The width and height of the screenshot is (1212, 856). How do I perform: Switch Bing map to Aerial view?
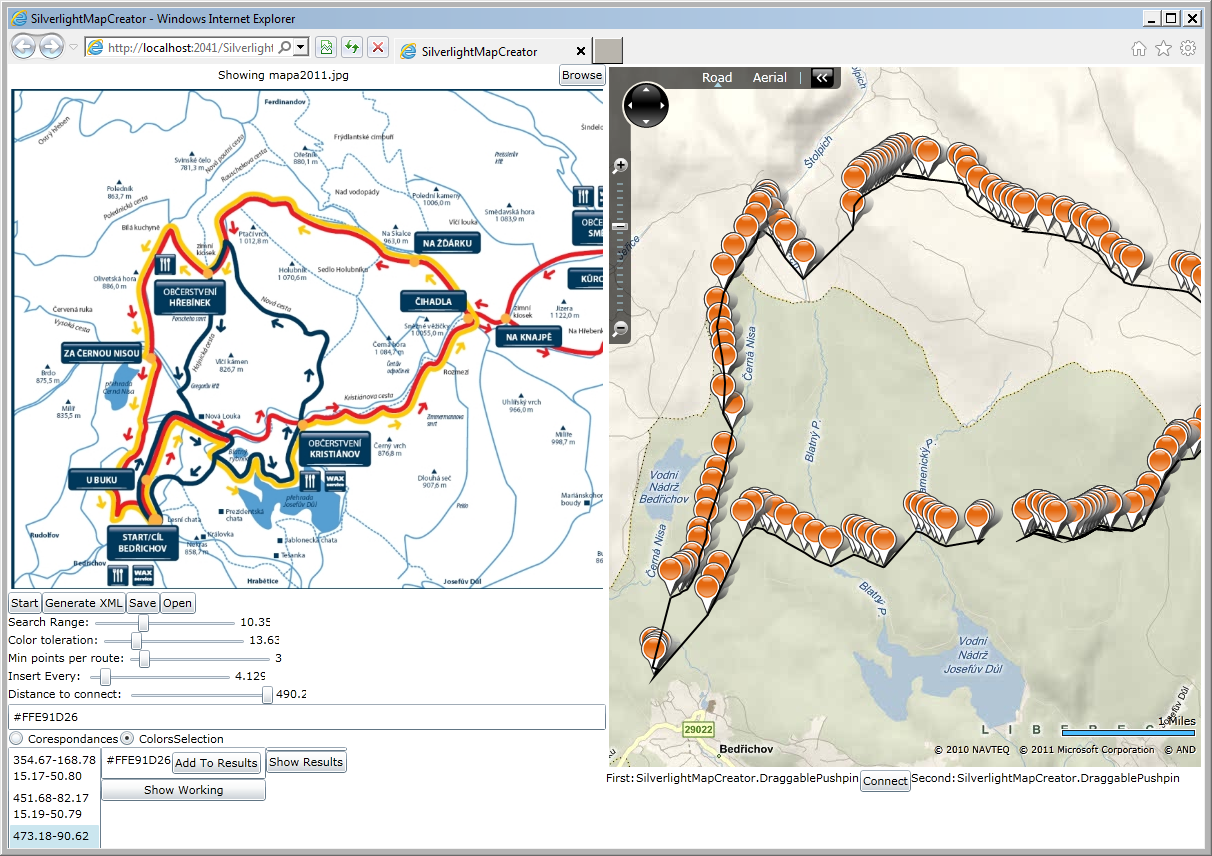[770, 77]
